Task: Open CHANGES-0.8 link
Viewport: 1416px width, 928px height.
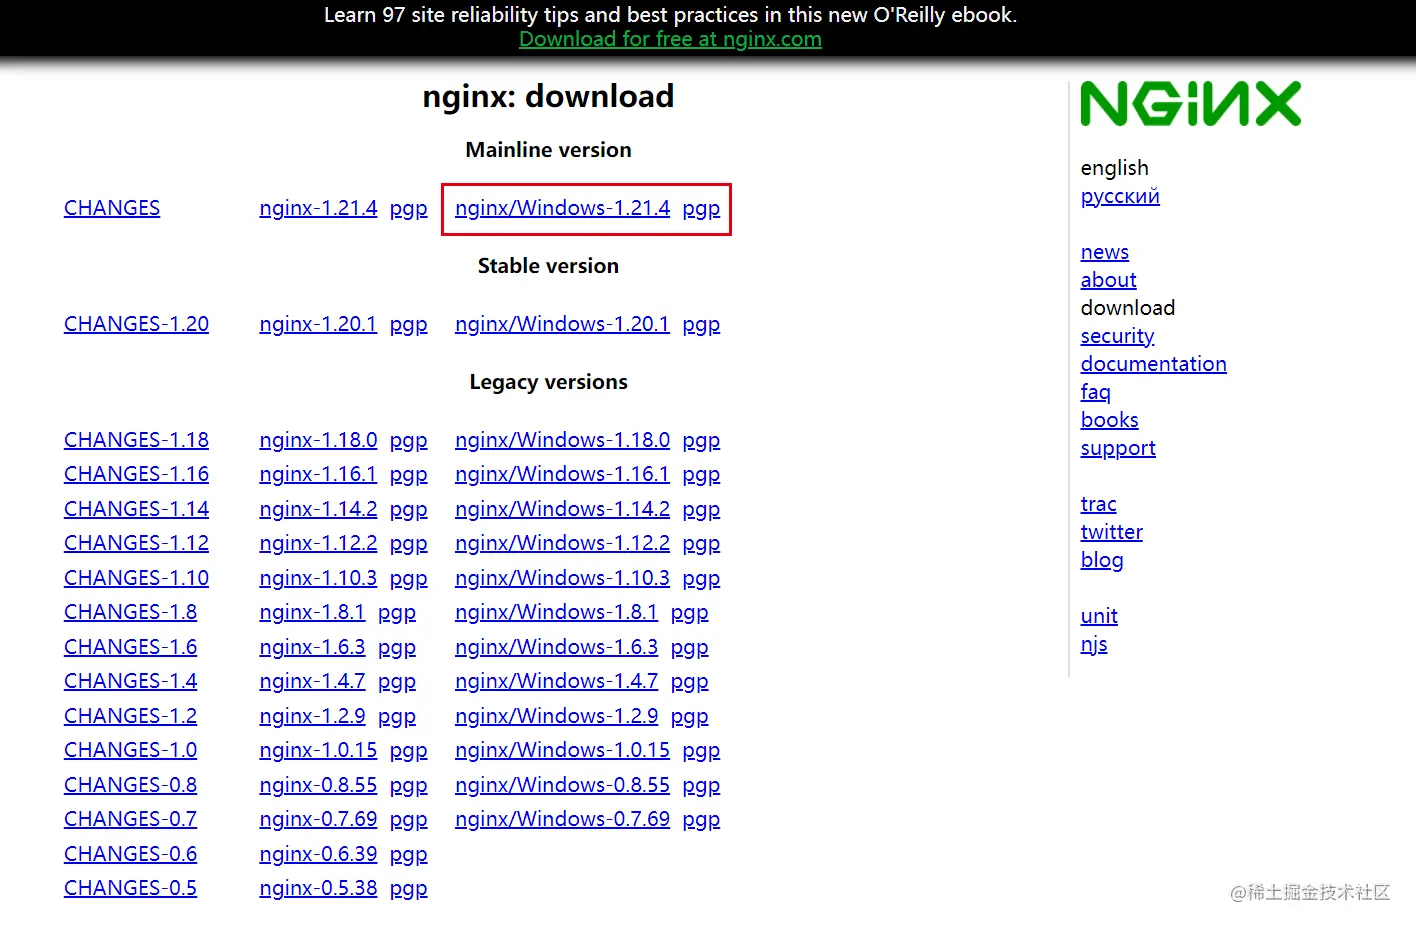Action: [x=130, y=785]
